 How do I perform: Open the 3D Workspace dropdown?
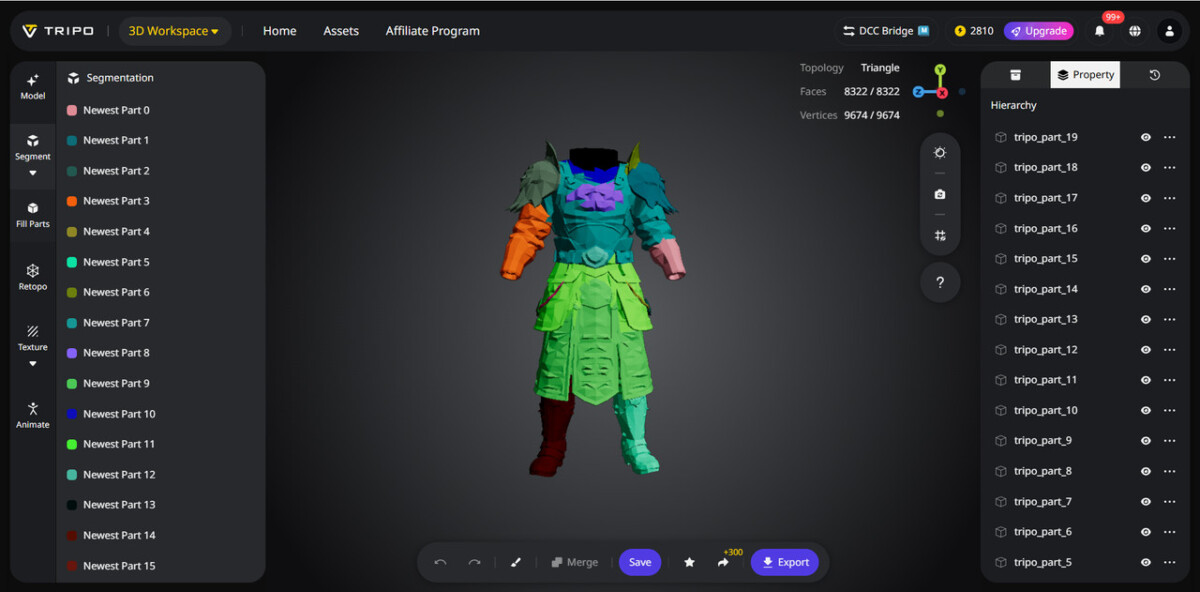pyautogui.click(x=174, y=31)
